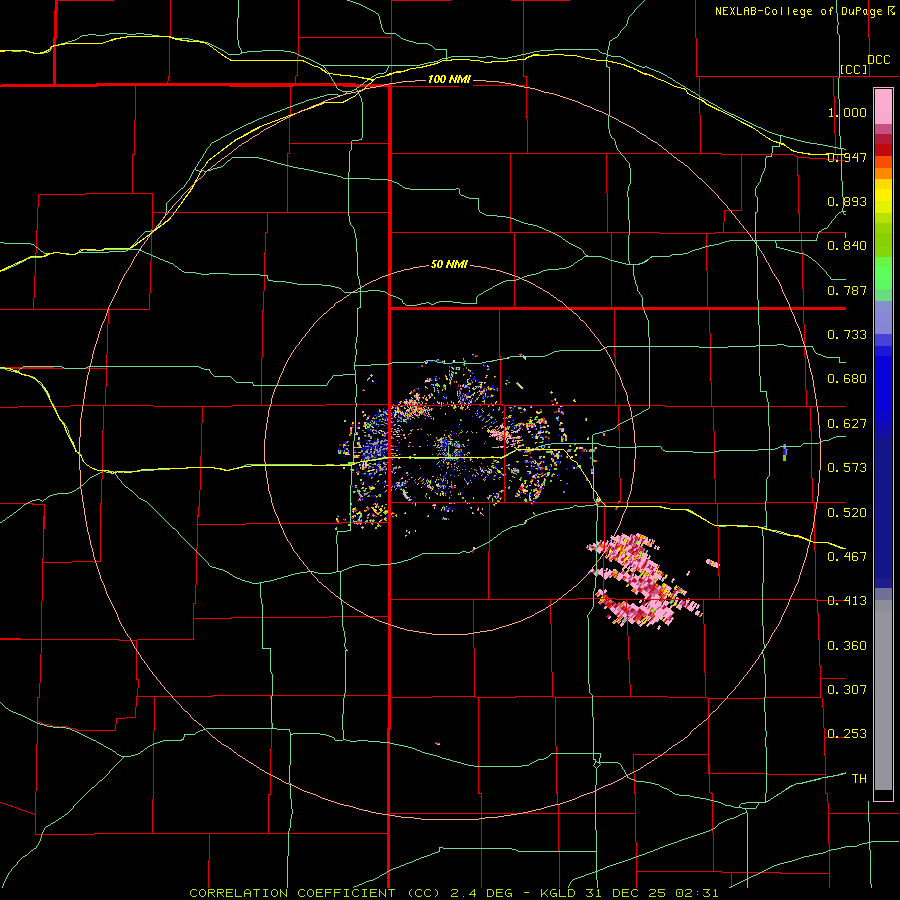
Task: Click the 50 NMI range ring label
Action: tap(449, 264)
